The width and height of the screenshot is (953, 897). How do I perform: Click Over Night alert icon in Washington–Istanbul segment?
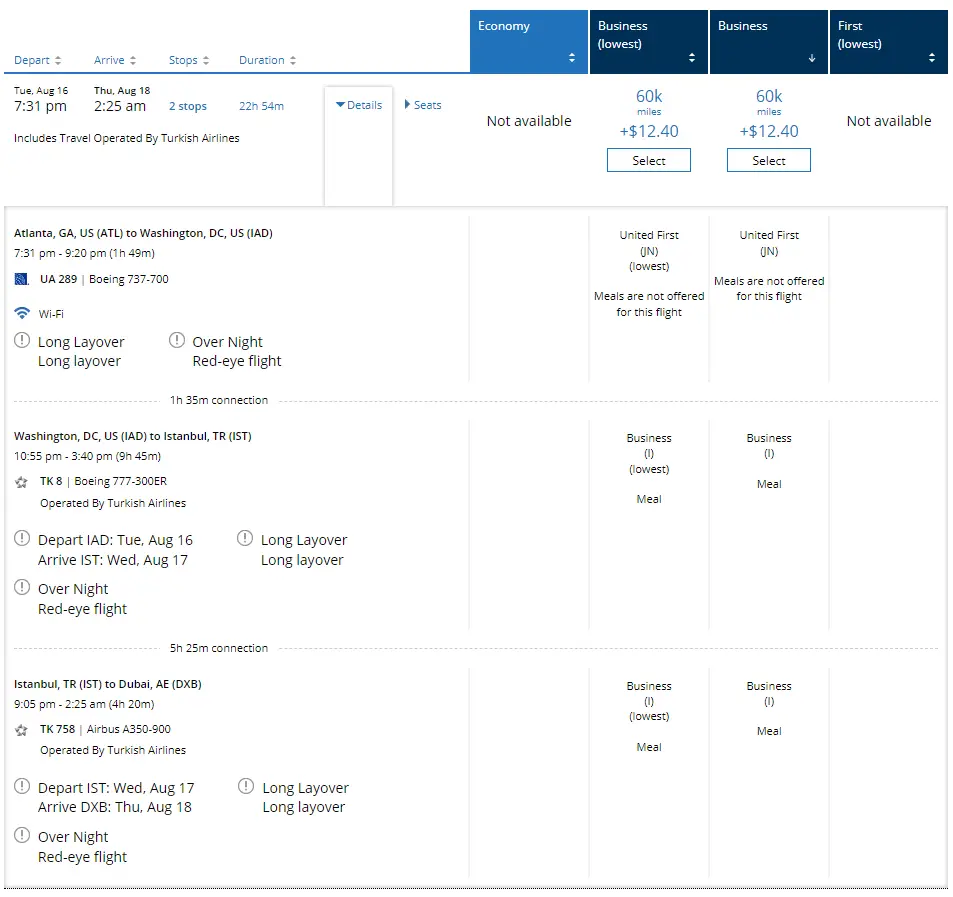click(22, 588)
